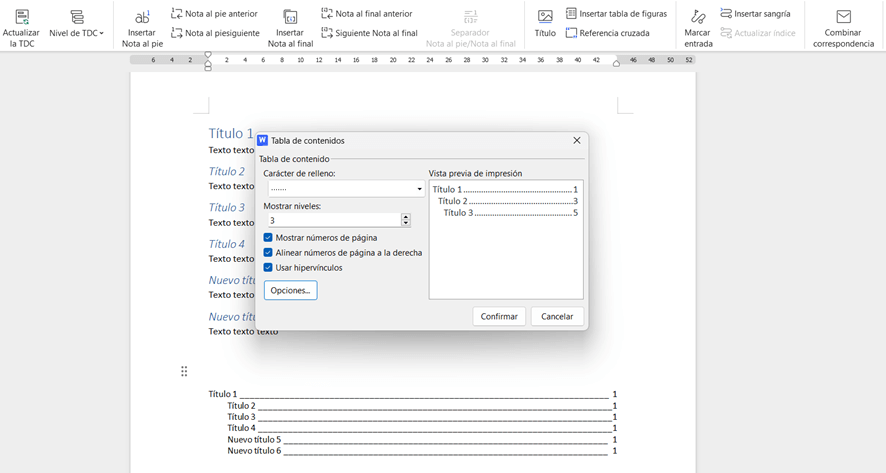Uncheck Mostrar números de página

(x=268, y=238)
